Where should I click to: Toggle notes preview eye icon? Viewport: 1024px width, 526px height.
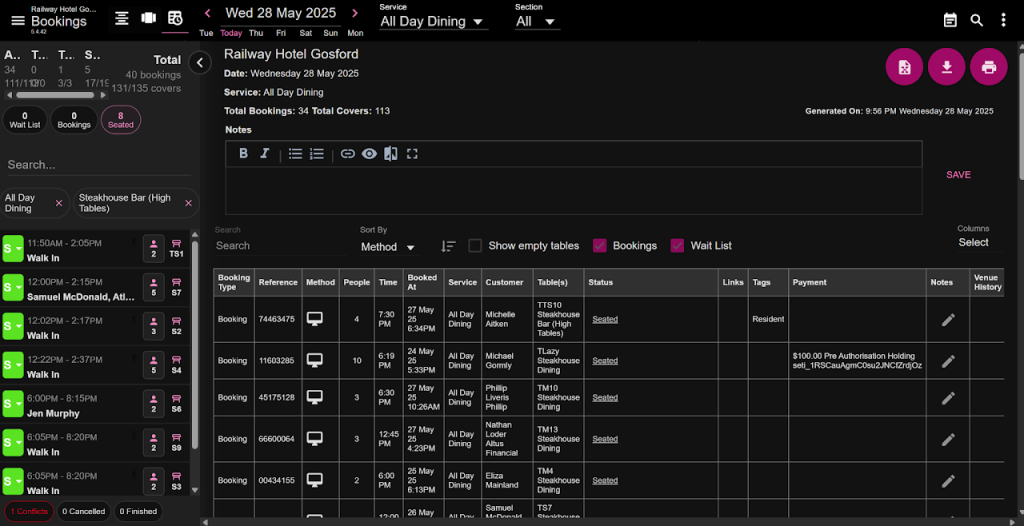click(370, 154)
